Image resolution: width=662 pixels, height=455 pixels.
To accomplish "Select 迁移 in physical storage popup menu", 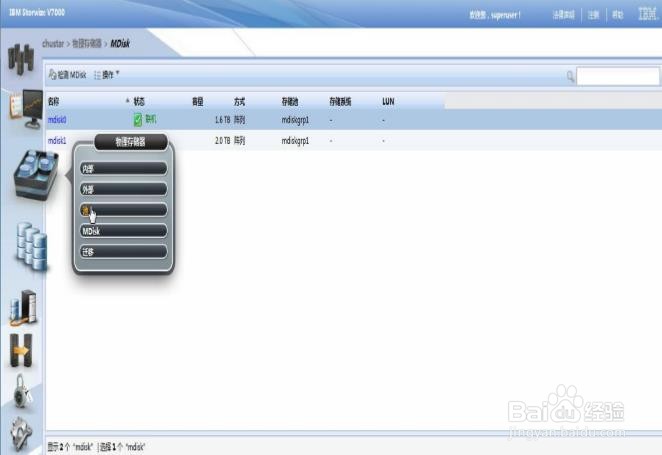I will (x=123, y=252).
